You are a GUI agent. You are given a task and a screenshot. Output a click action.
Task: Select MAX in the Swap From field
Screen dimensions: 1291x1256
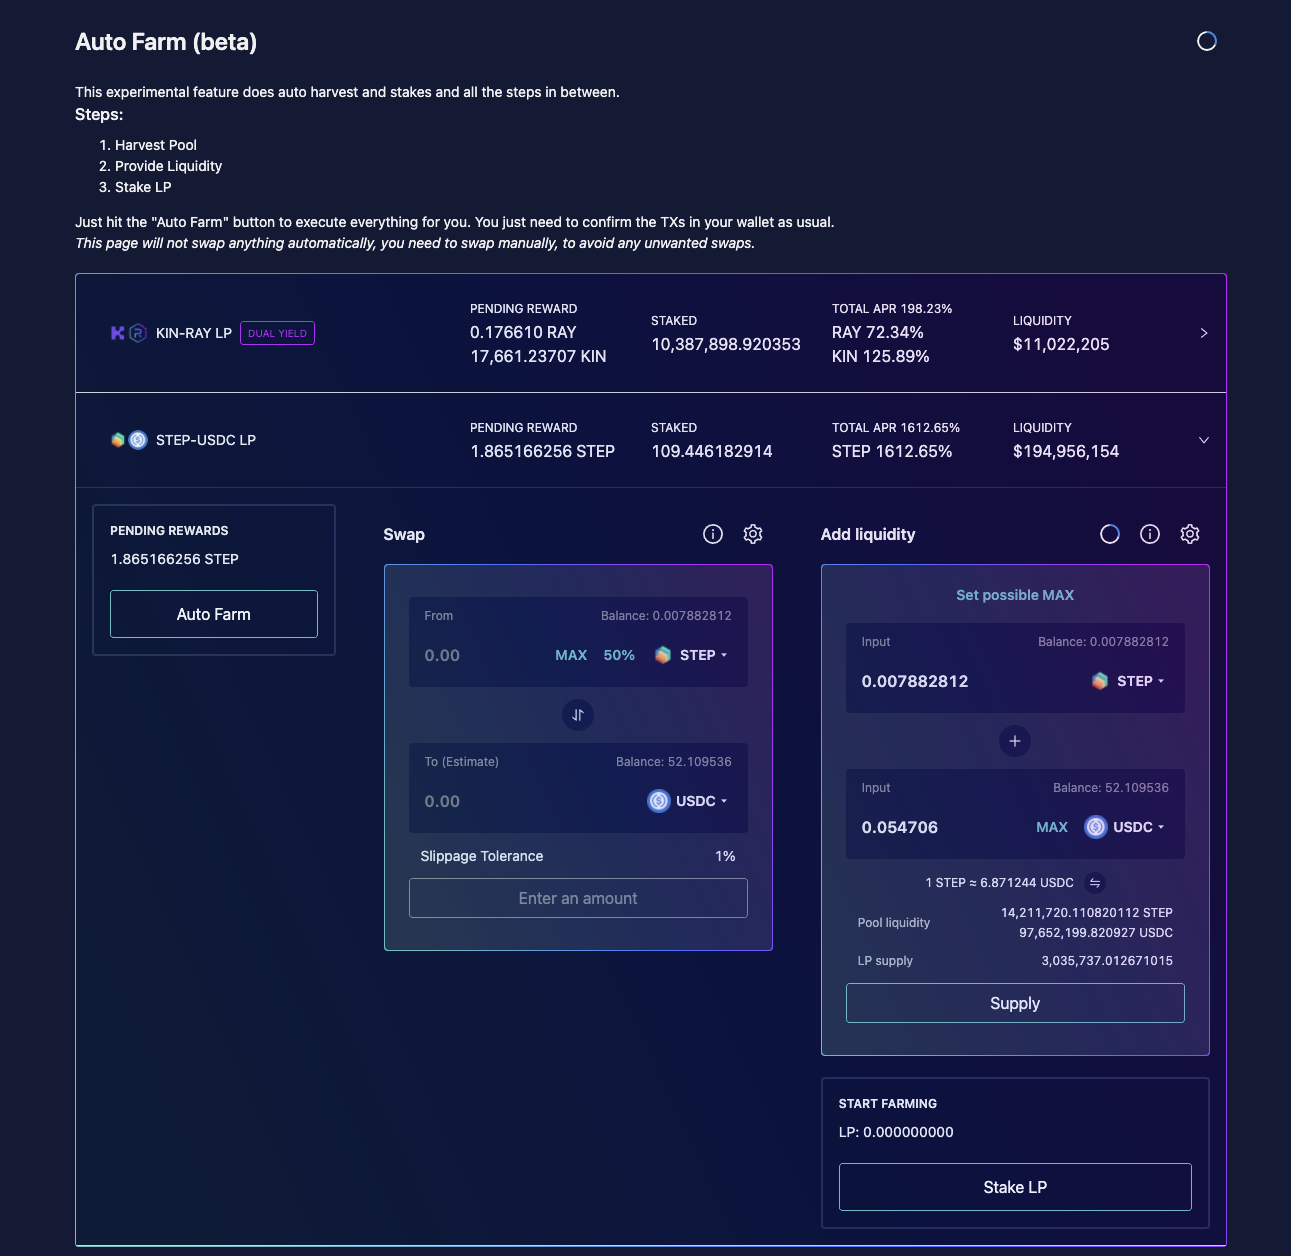(x=571, y=655)
